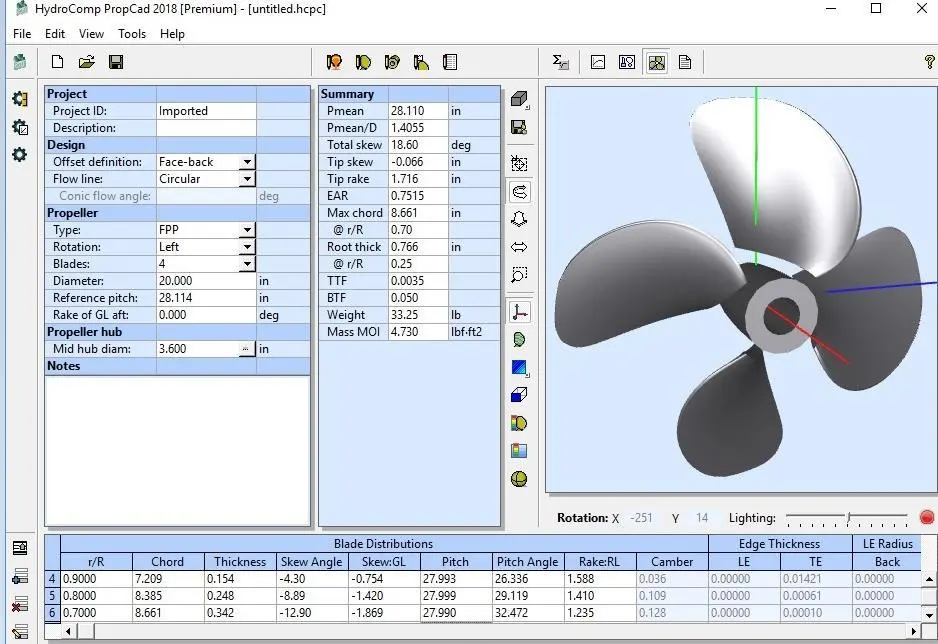Screen dimensions: 938x644
Task: Click the insert row icon beside distributions table
Action: pos(20,576)
